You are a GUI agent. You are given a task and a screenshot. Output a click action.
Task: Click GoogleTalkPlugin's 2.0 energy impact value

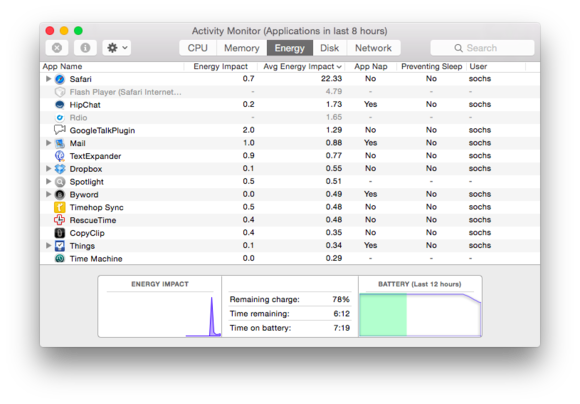[x=249, y=130]
